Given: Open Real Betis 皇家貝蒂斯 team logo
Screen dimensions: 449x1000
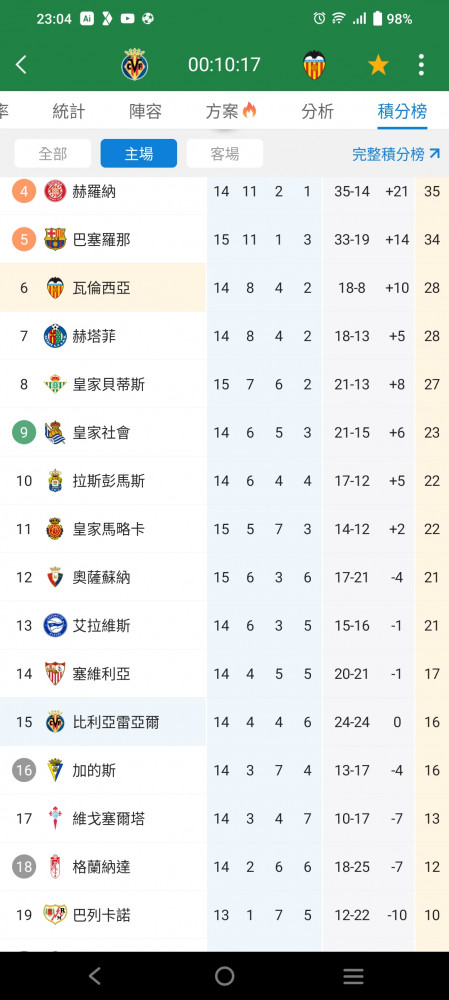Looking at the screenshot, I should (x=55, y=385).
